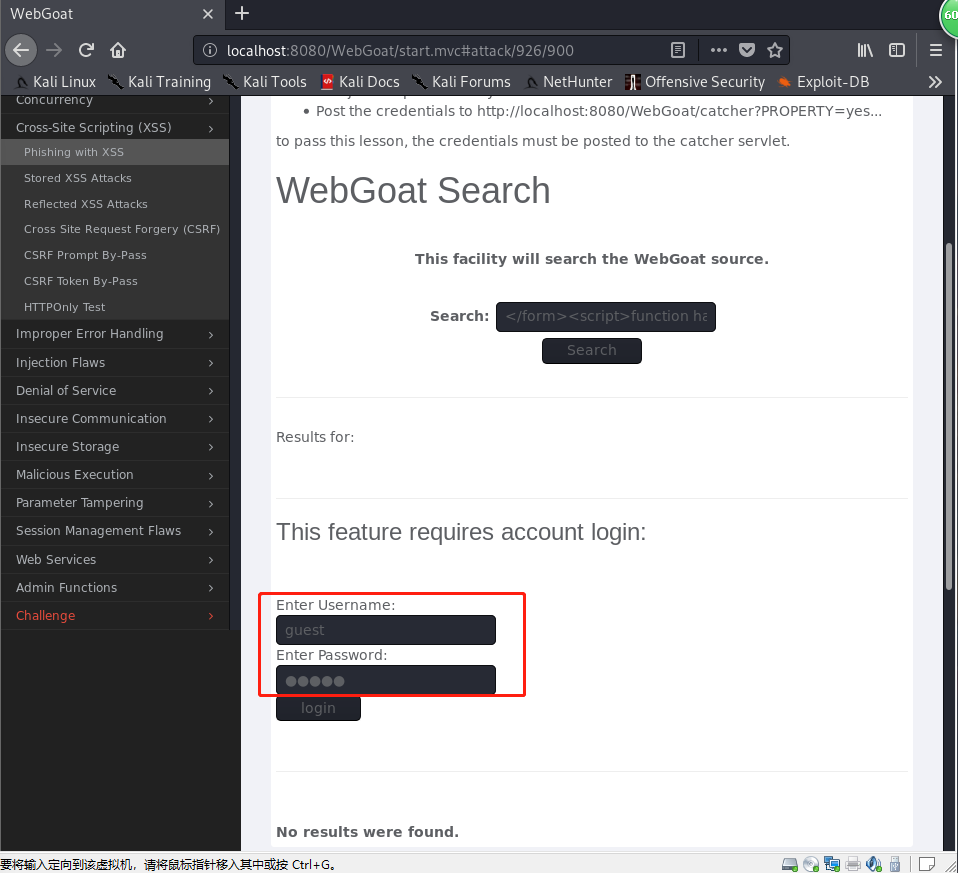Expand Parameter Tampering category

pos(115,503)
